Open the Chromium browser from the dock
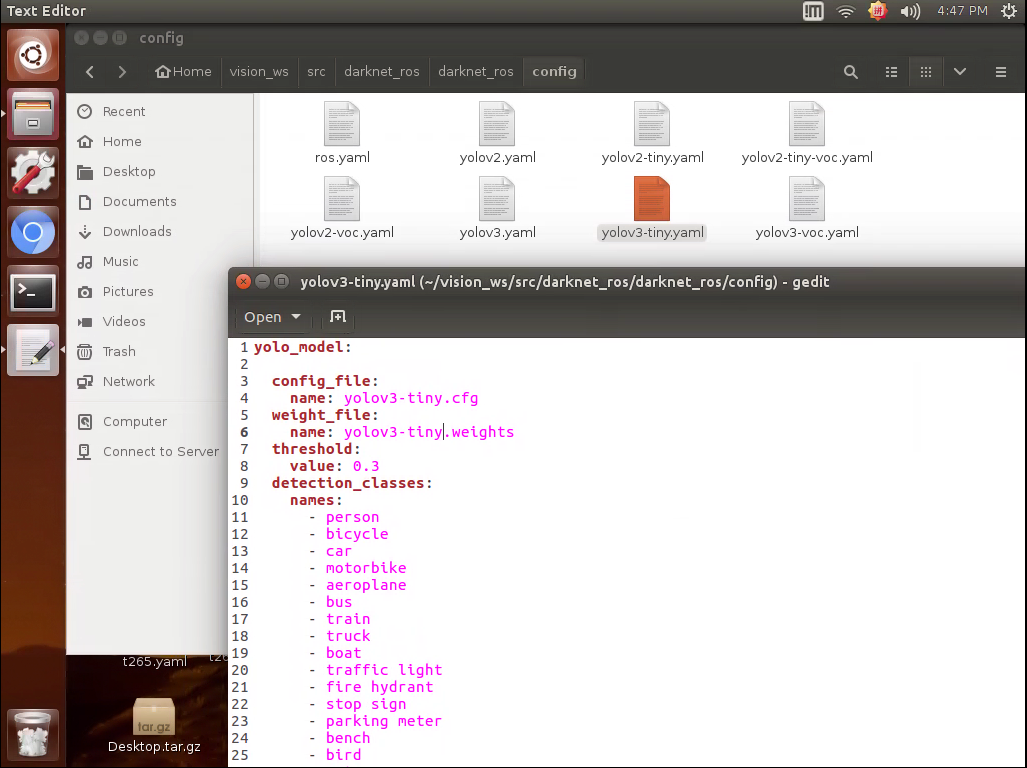This screenshot has height=768, width=1027. click(x=33, y=232)
